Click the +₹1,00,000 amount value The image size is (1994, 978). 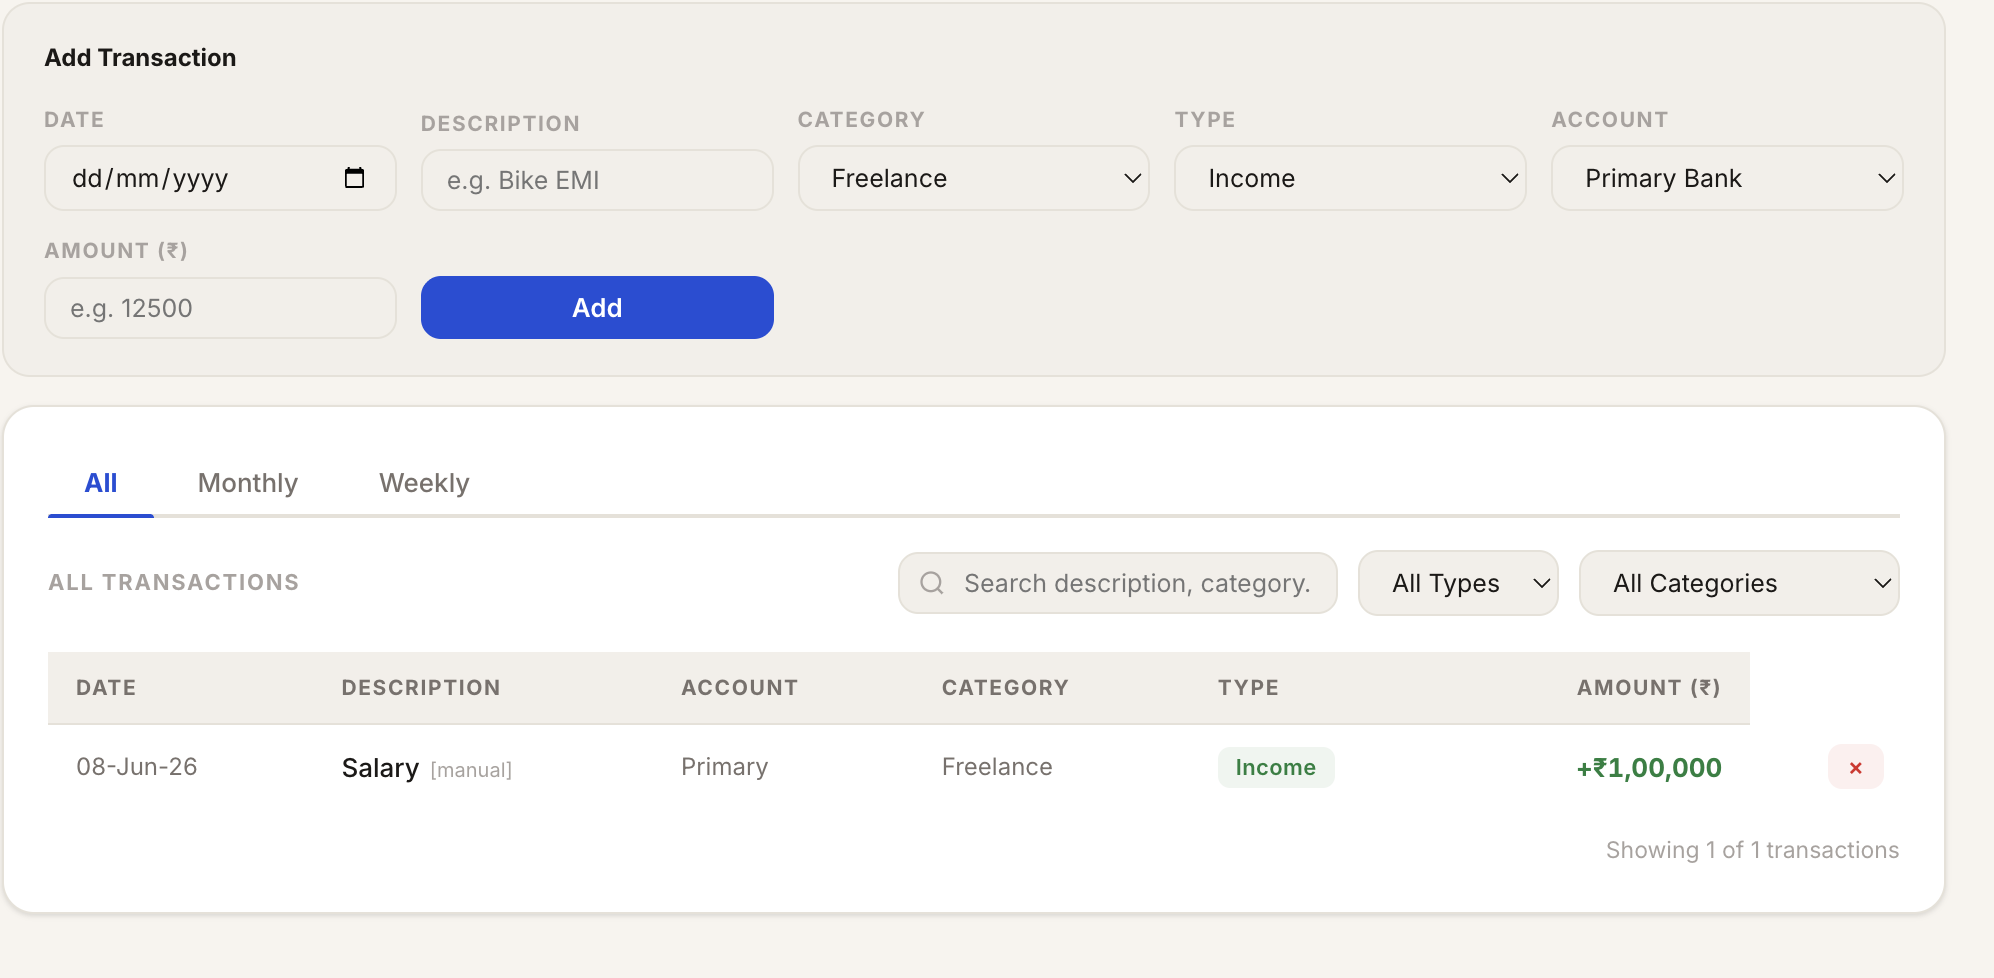(1649, 768)
